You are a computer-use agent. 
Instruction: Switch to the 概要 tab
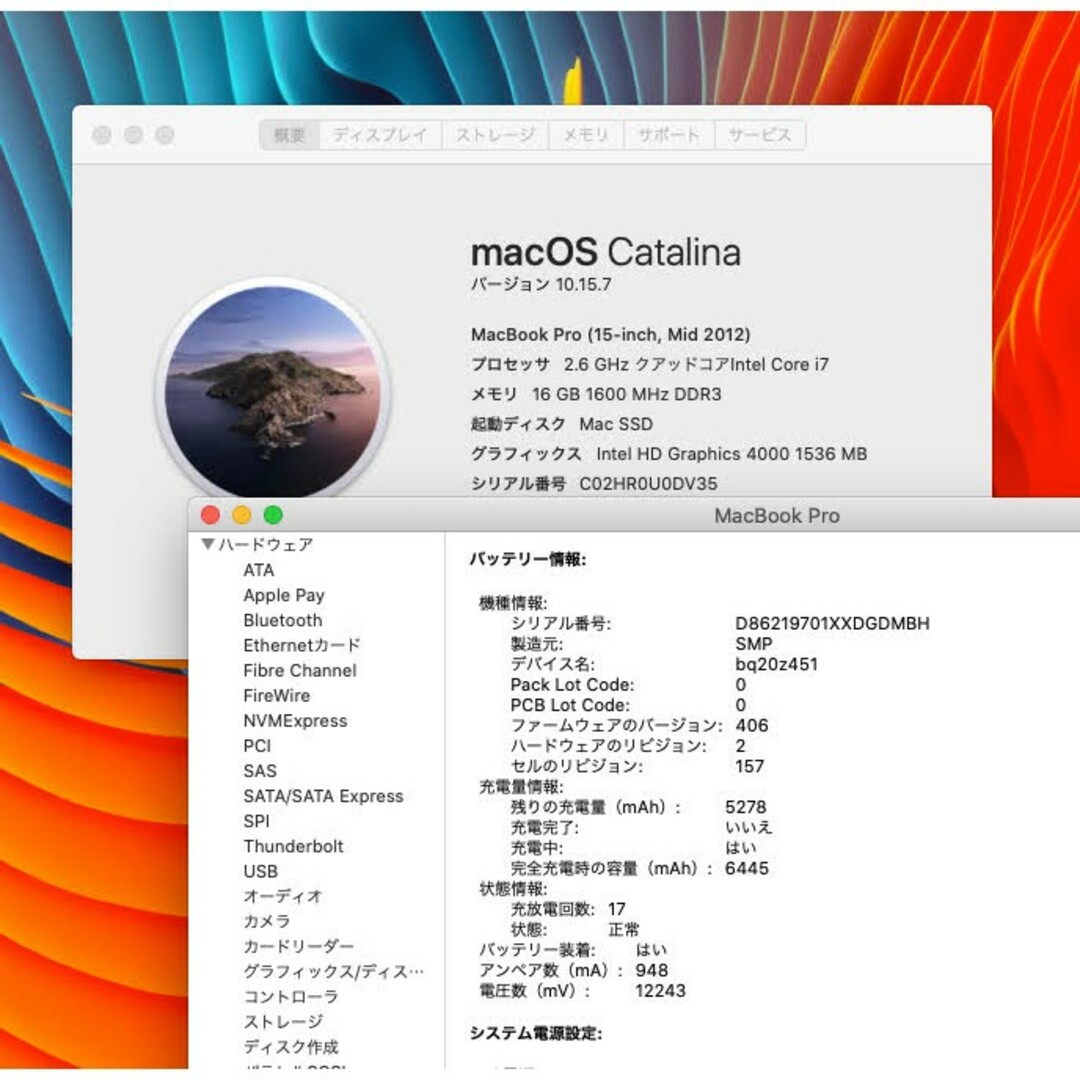click(x=290, y=135)
